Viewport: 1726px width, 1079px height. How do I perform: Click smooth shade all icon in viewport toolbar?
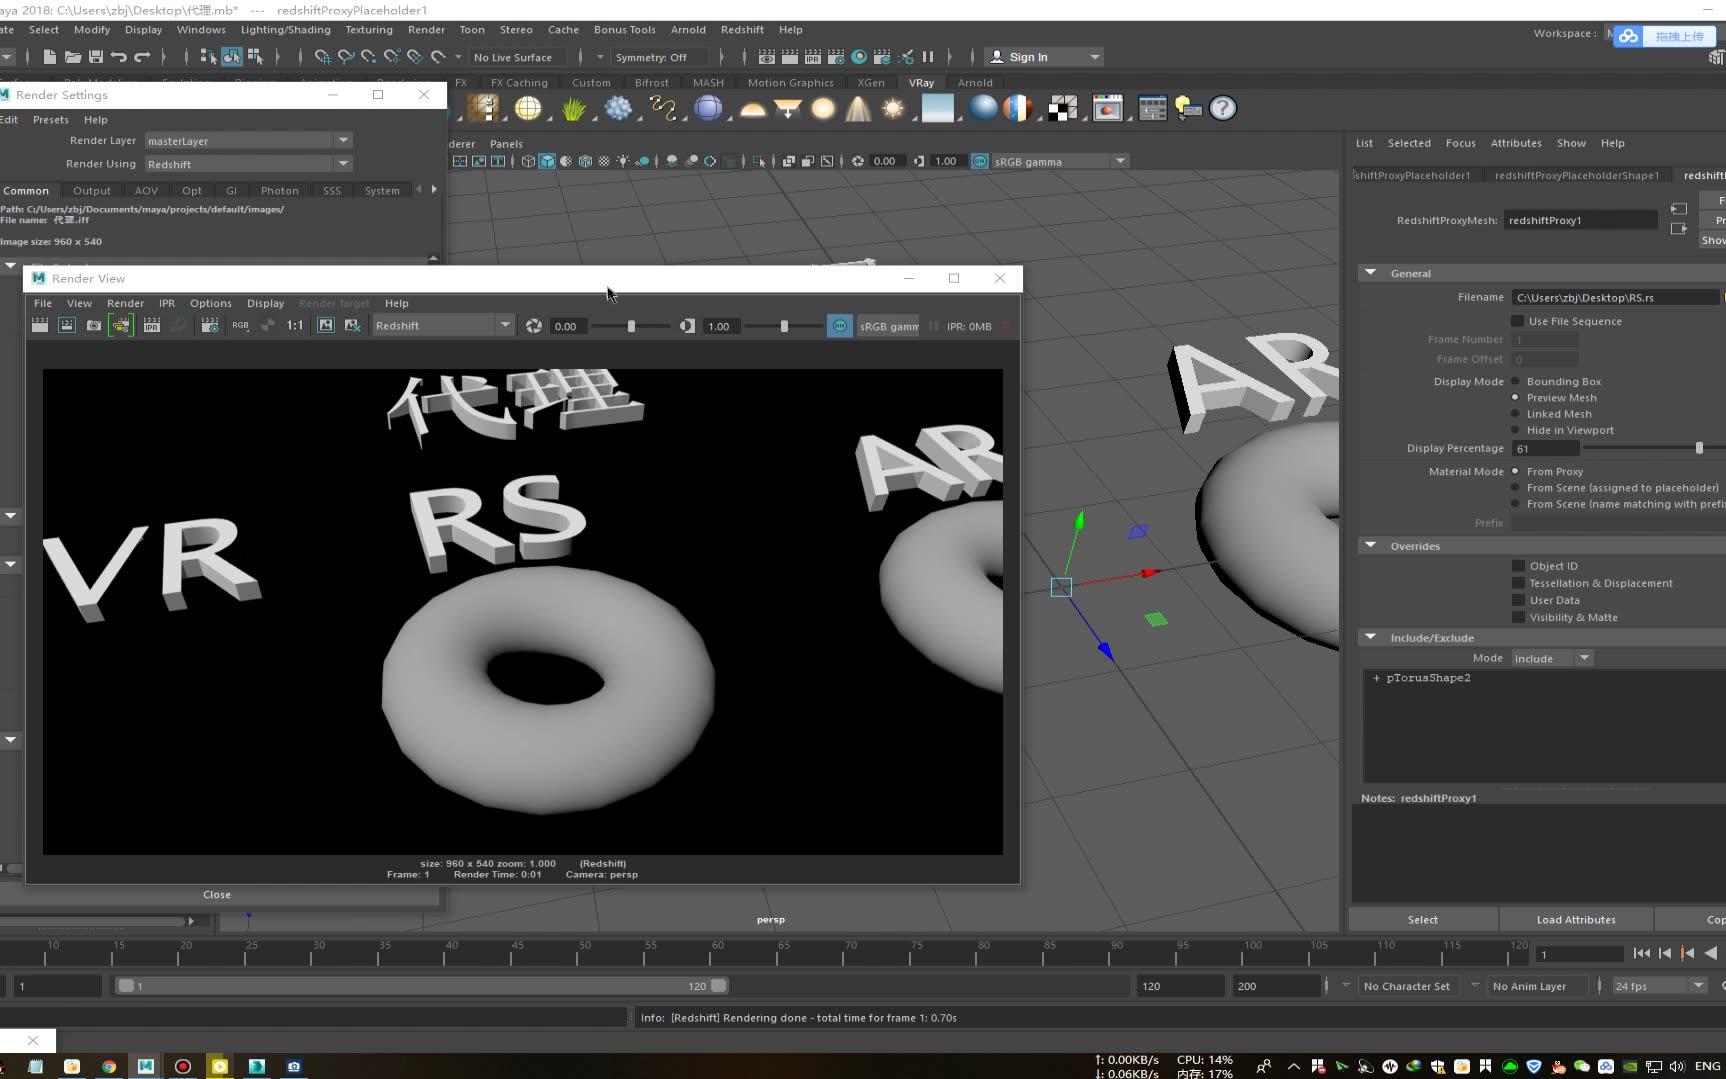click(x=547, y=161)
